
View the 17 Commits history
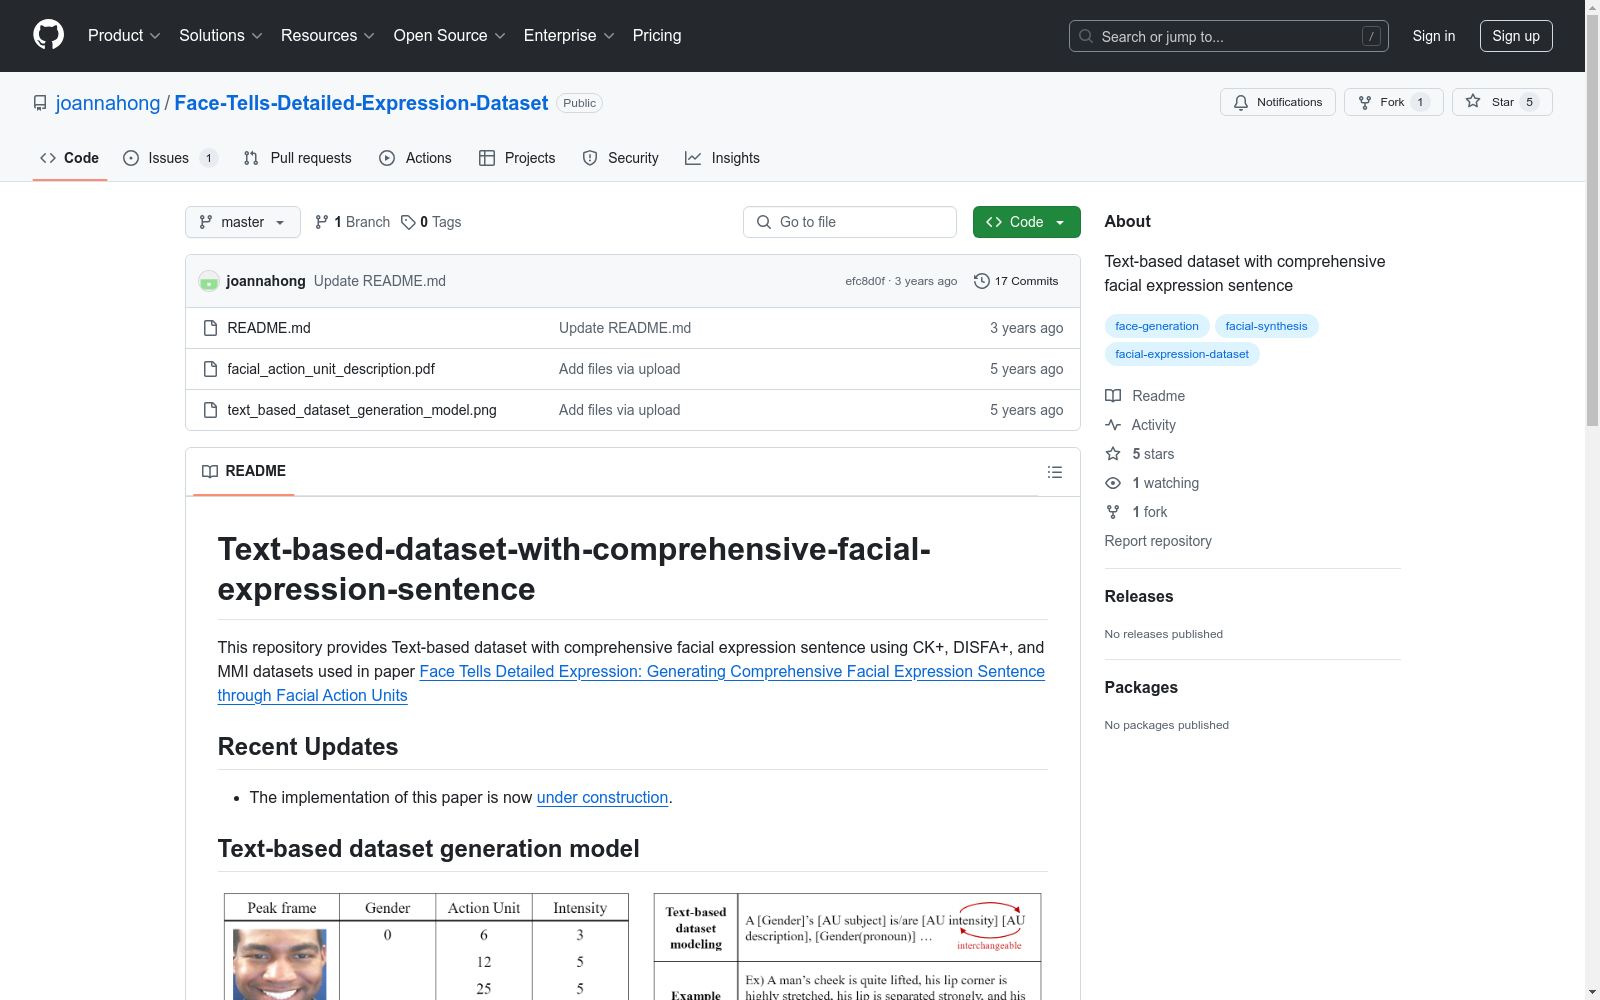coord(1016,281)
